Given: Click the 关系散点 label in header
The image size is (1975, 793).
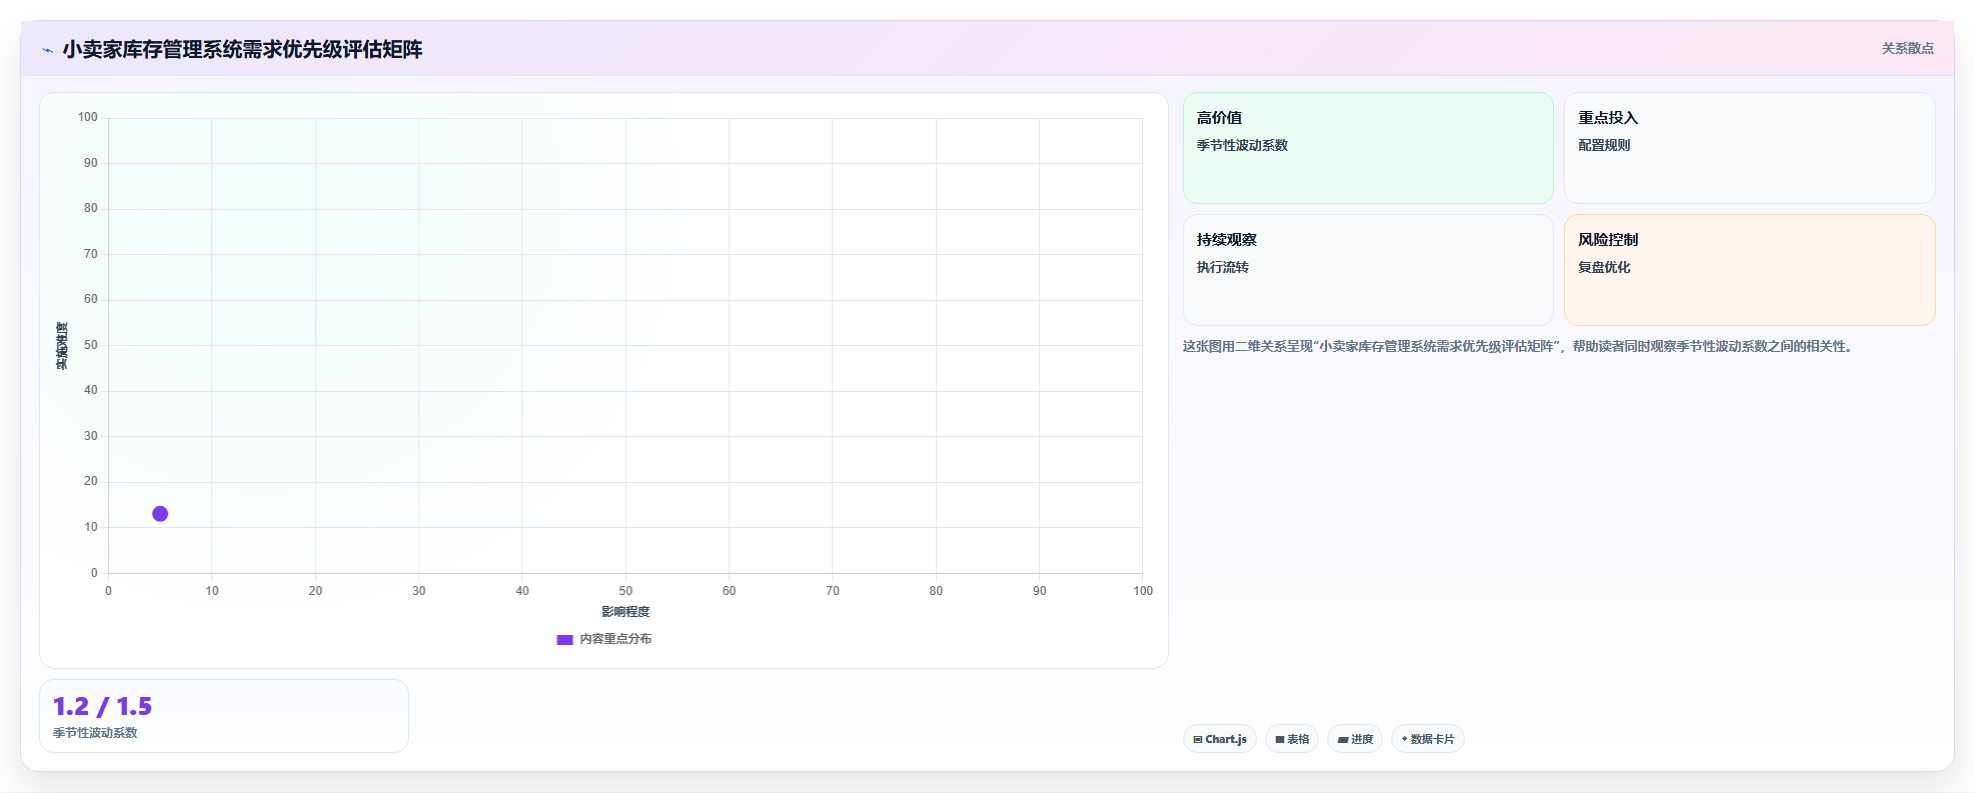Looking at the screenshot, I should 1907,48.
